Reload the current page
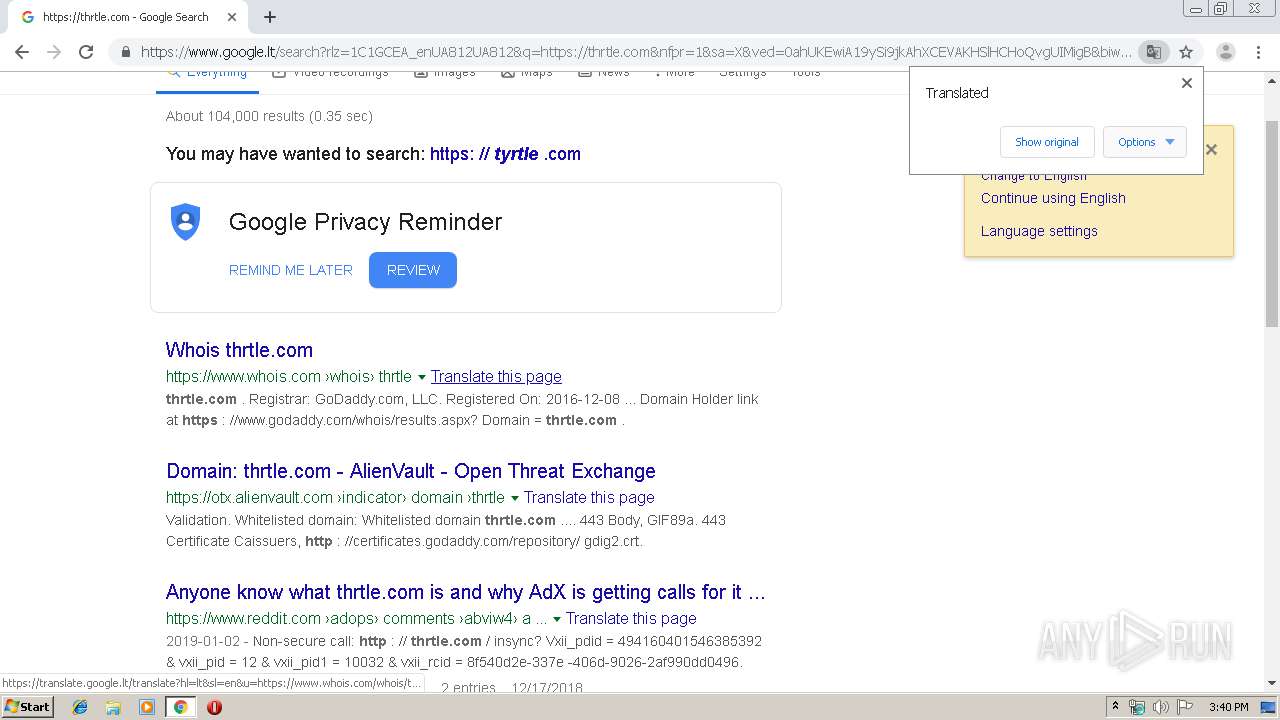The width and height of the screenshot is (1280, 720). point(86,52)
